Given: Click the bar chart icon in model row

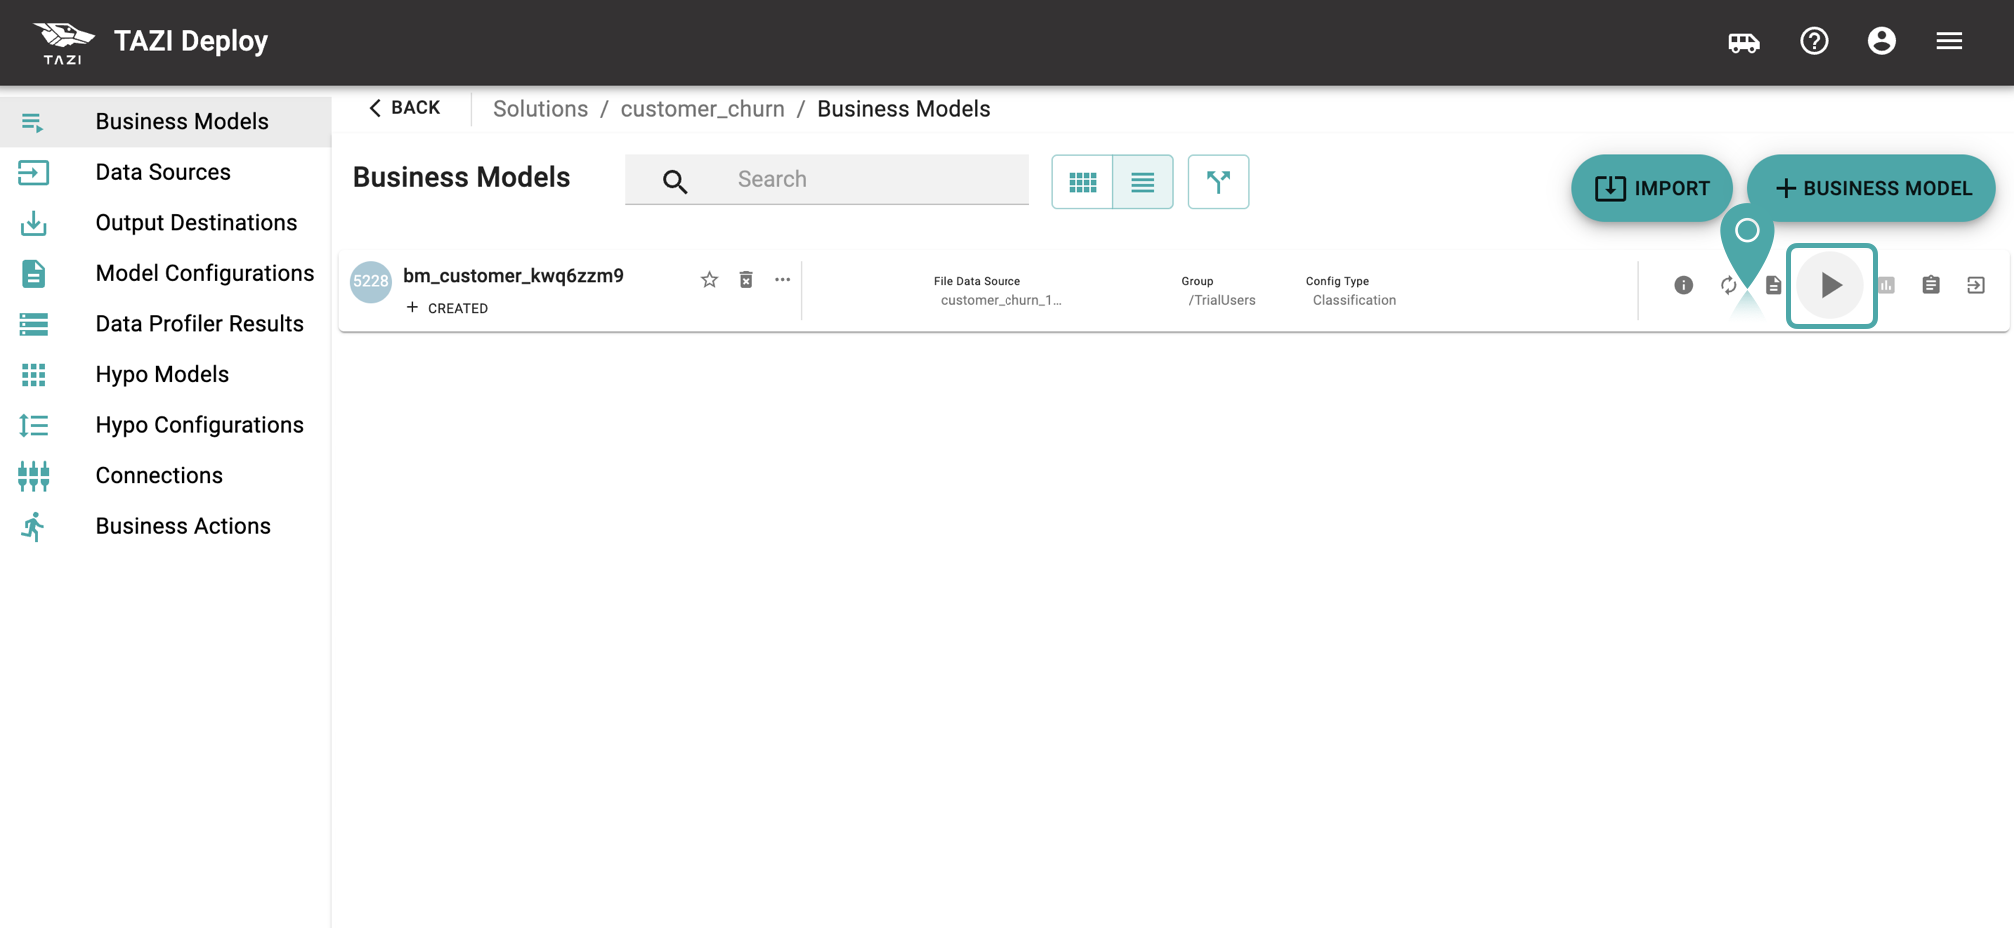Looking at the screenshot, I should pos(1886,285).
